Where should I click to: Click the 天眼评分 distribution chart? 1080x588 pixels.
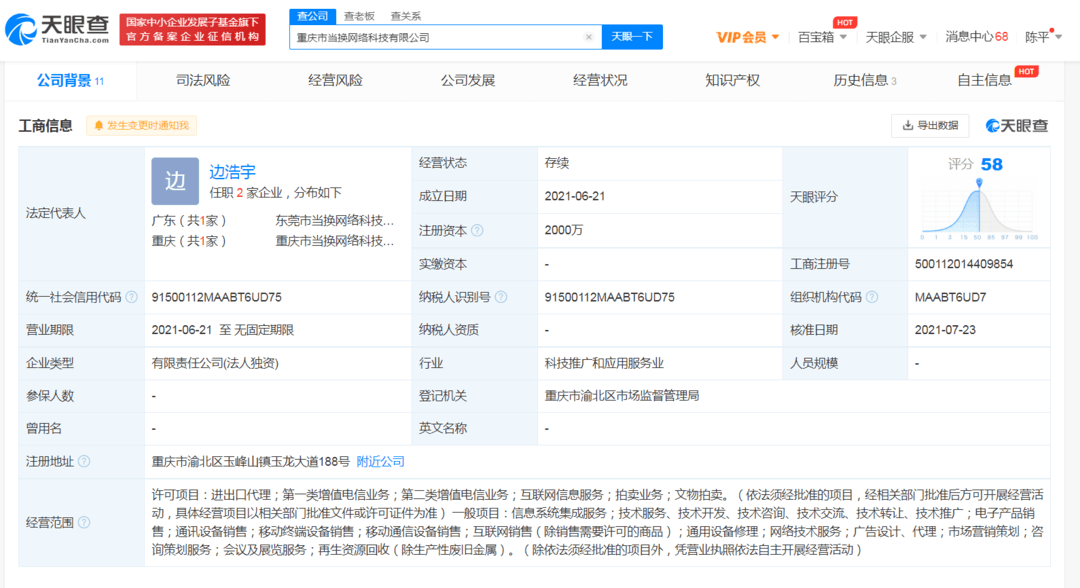coord(979,209)
